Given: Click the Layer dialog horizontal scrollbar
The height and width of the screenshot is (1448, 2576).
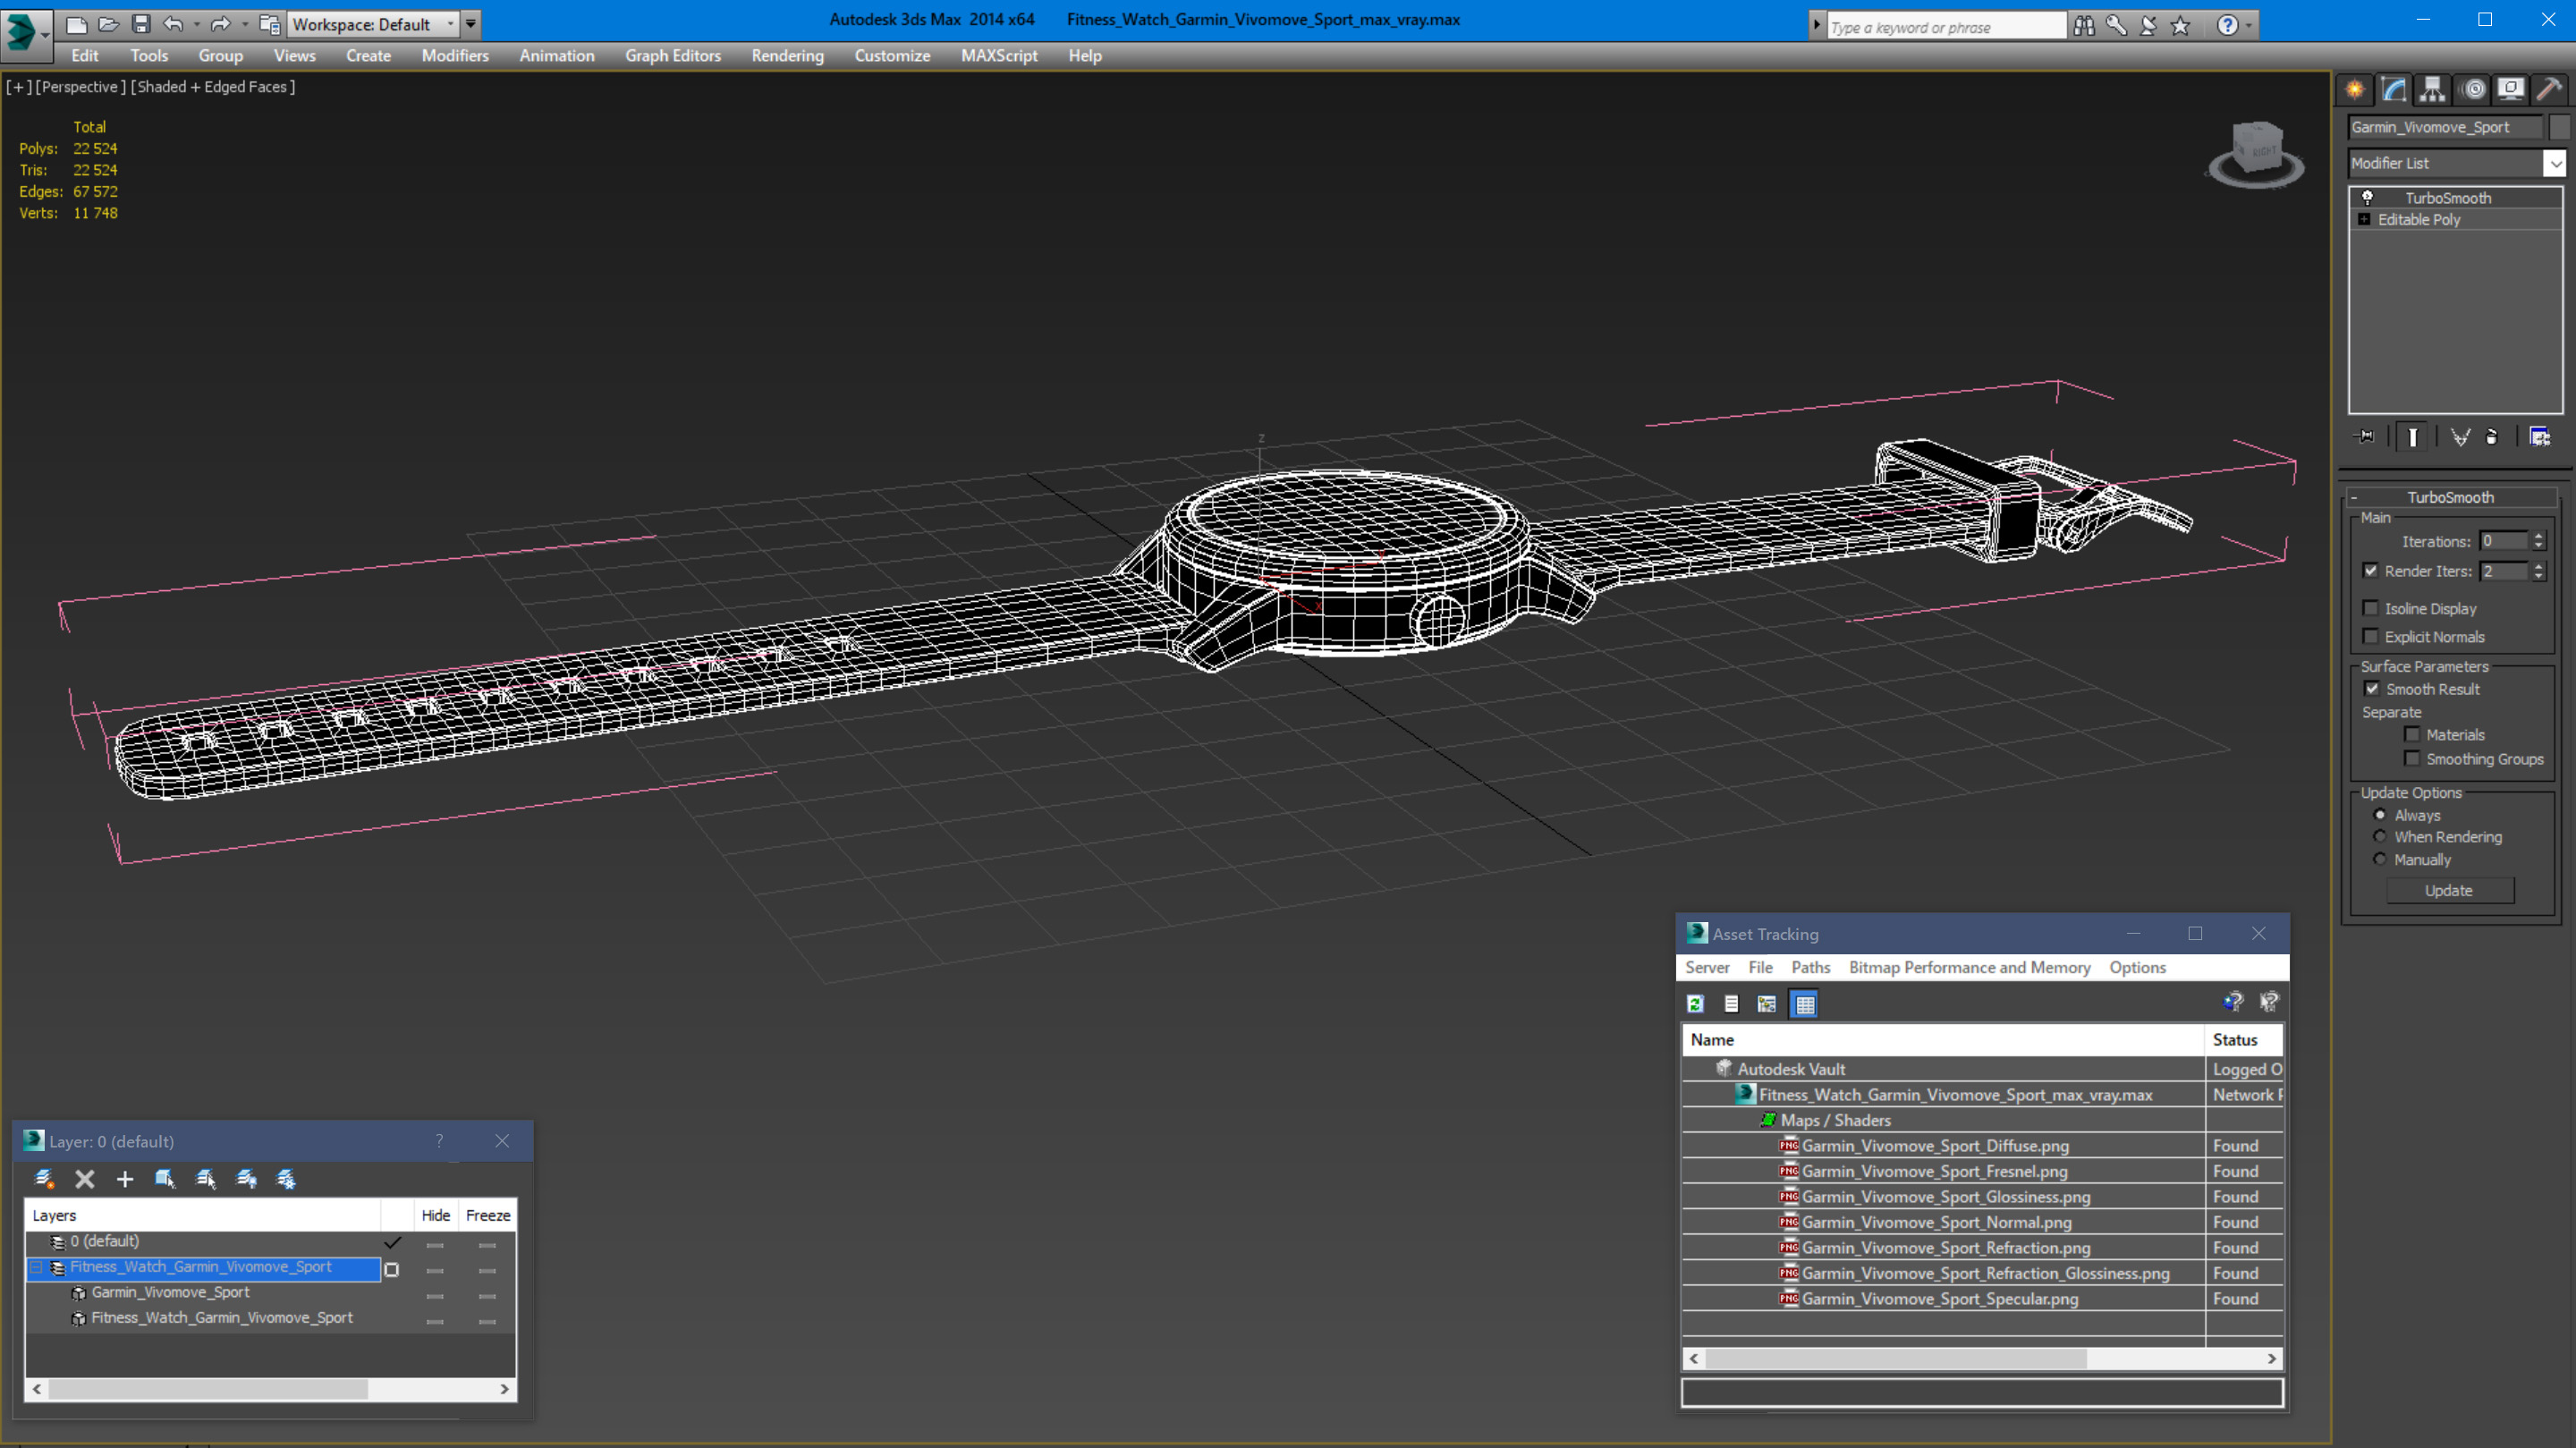Looking at the screenshot, I should coord(271,1389).
